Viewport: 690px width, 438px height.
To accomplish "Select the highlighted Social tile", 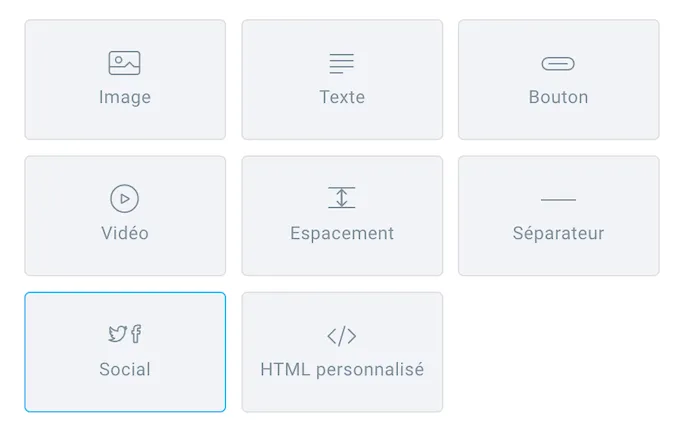I will [x=125, y=352].
